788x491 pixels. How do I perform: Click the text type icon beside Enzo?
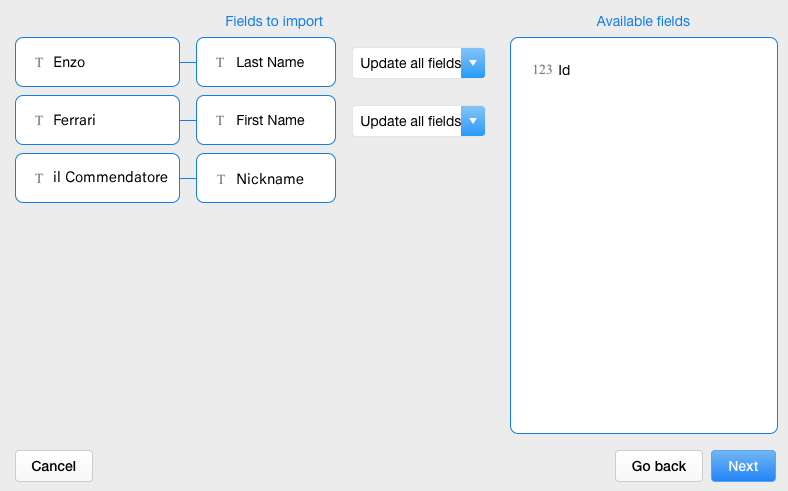point(39,62)
